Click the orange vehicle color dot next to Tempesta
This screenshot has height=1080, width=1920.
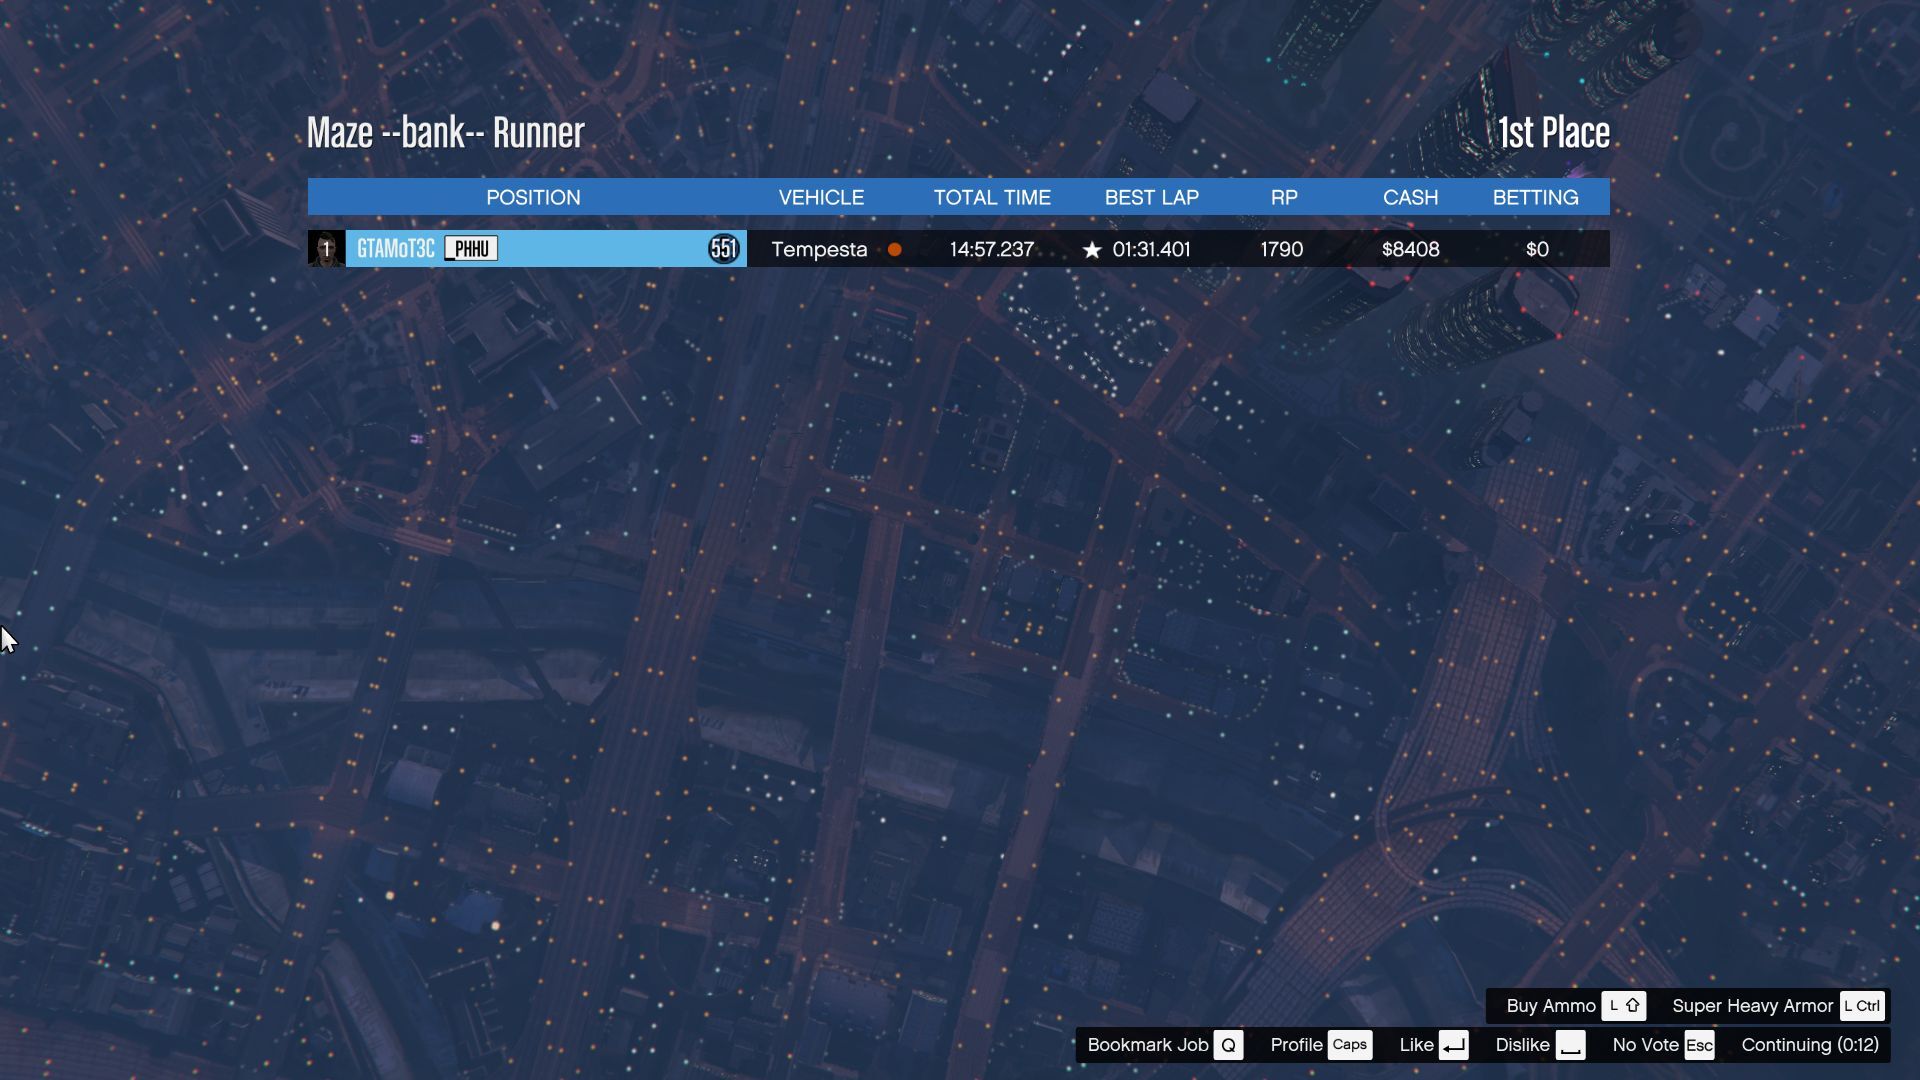pos(895,250)
